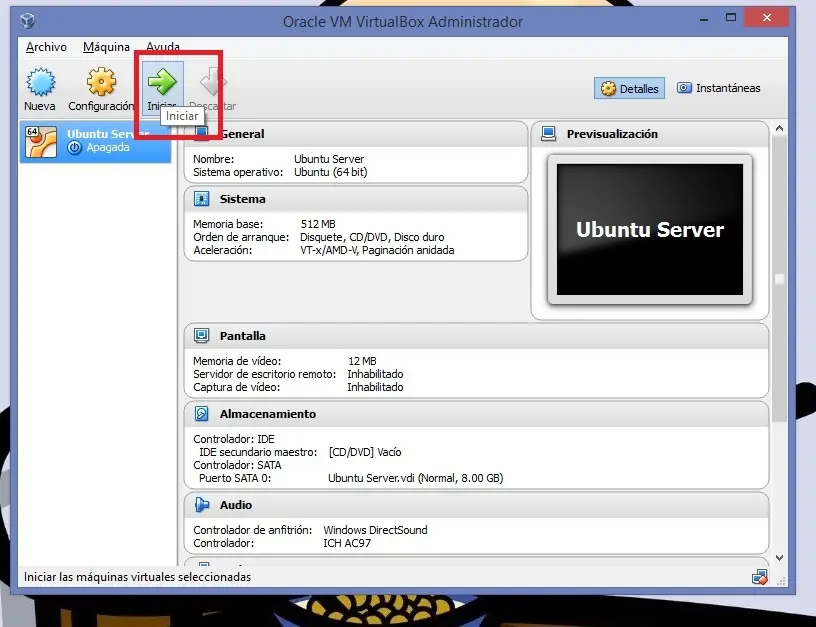Click status bar text 'Iniciar las máquinas virtuales seleccionadas'

(137, 577)
